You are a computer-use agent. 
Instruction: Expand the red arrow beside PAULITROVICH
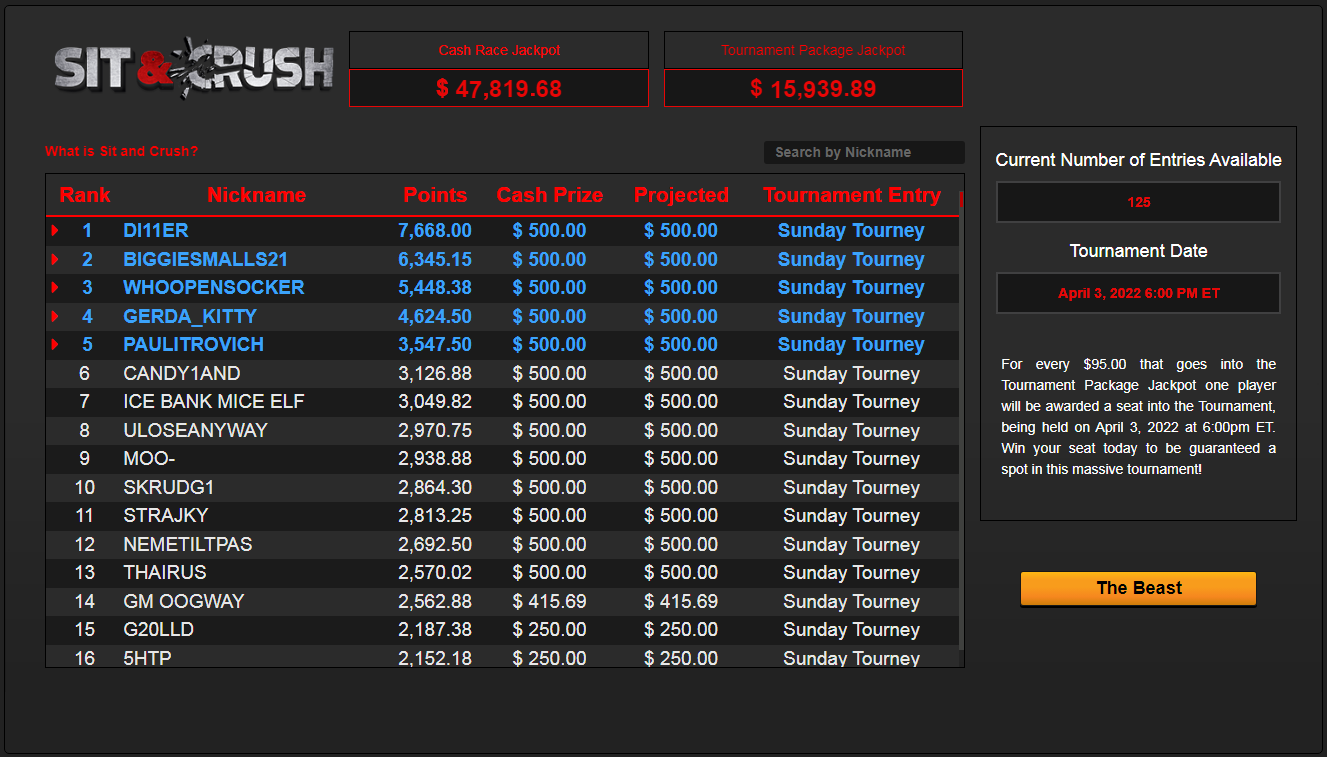[55, 345]
